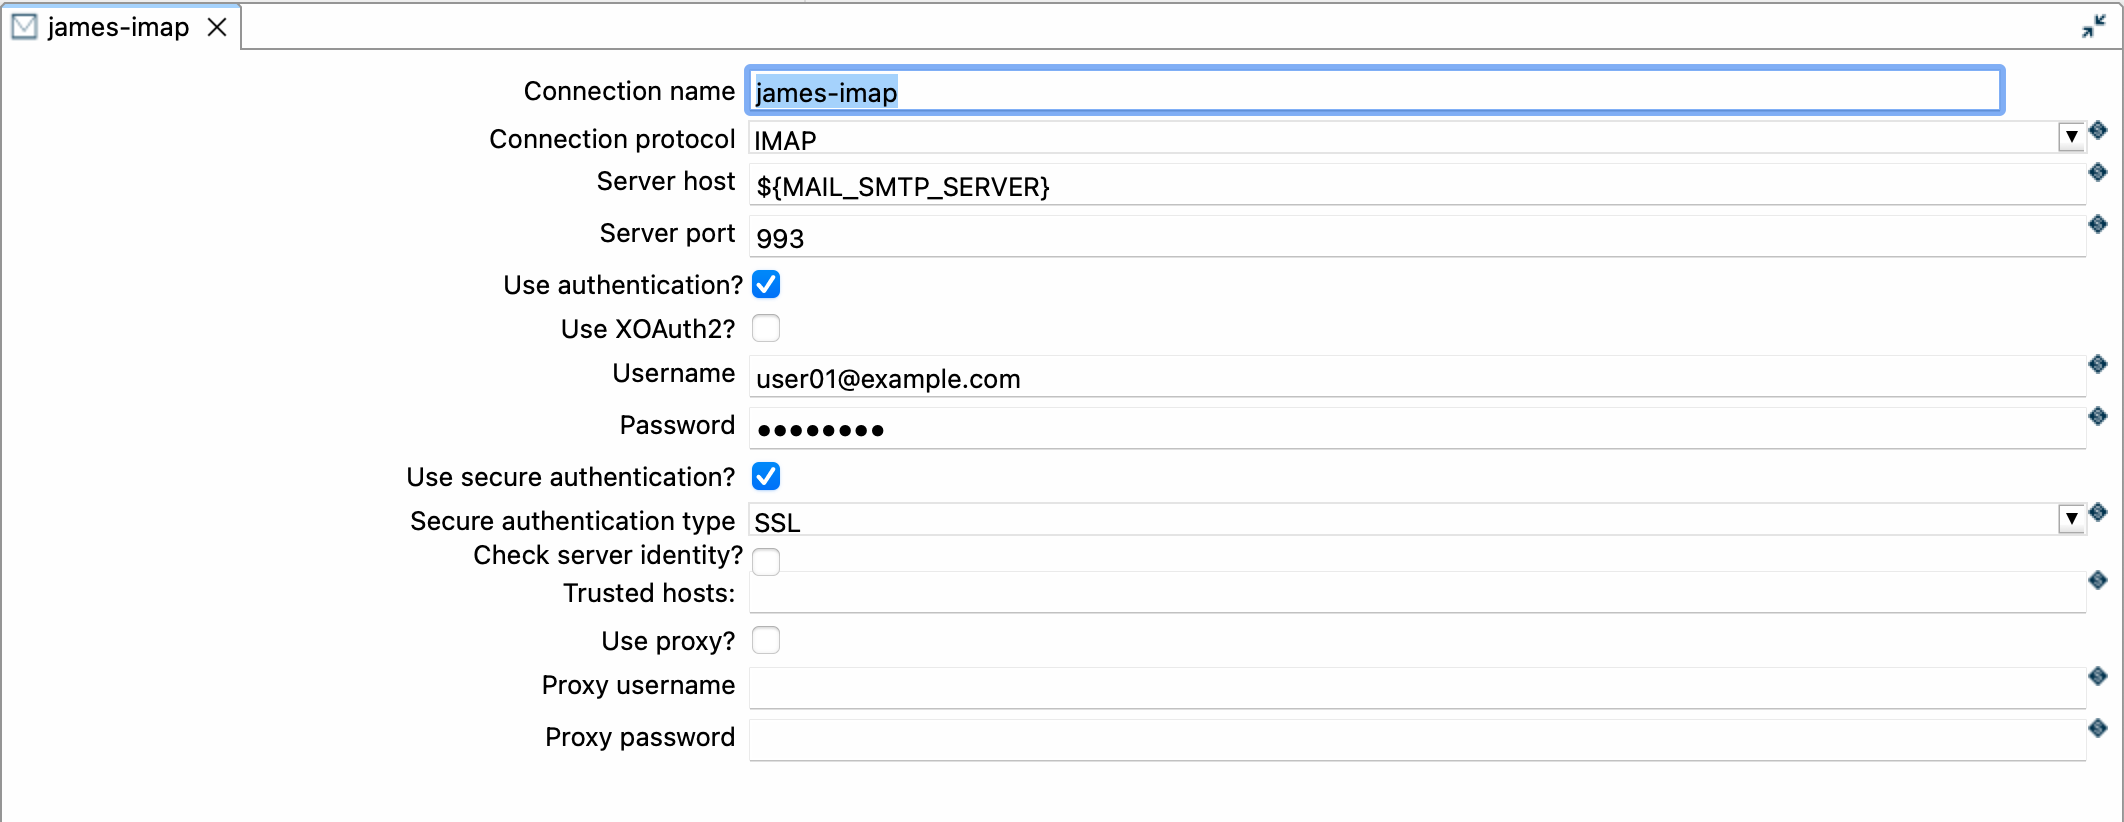Enable the Use proxy checkbox
This screenshot has width=2124, height=822.
point(766,641)
